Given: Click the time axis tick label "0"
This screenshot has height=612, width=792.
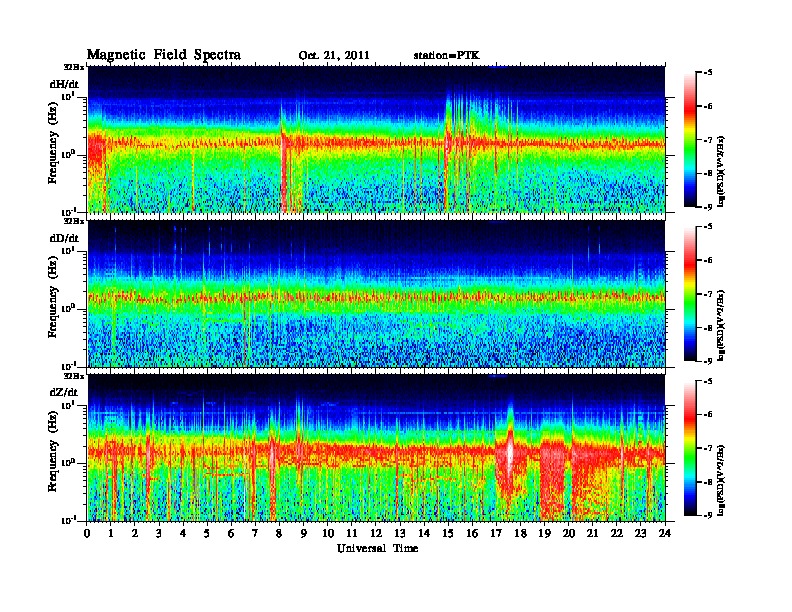Looking at the screenshot, I should (87, 533).
